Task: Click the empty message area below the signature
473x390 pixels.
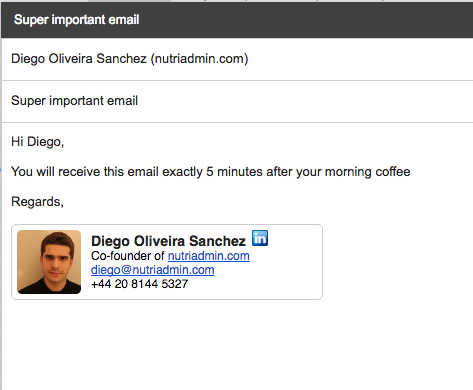Action: 237,343
